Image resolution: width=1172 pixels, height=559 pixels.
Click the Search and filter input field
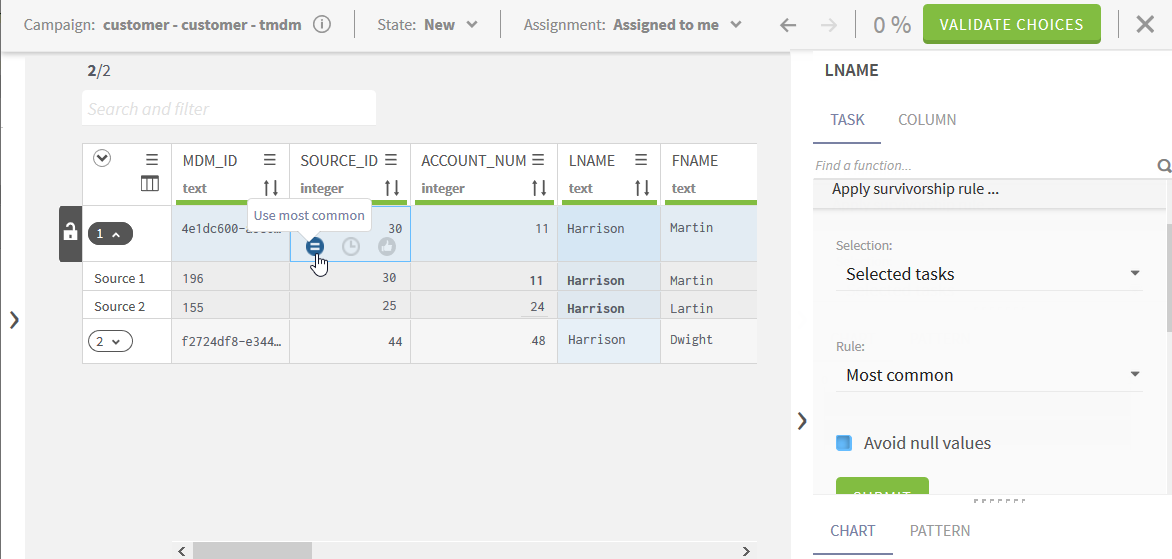pyautogui.click(x=229, y=109)
